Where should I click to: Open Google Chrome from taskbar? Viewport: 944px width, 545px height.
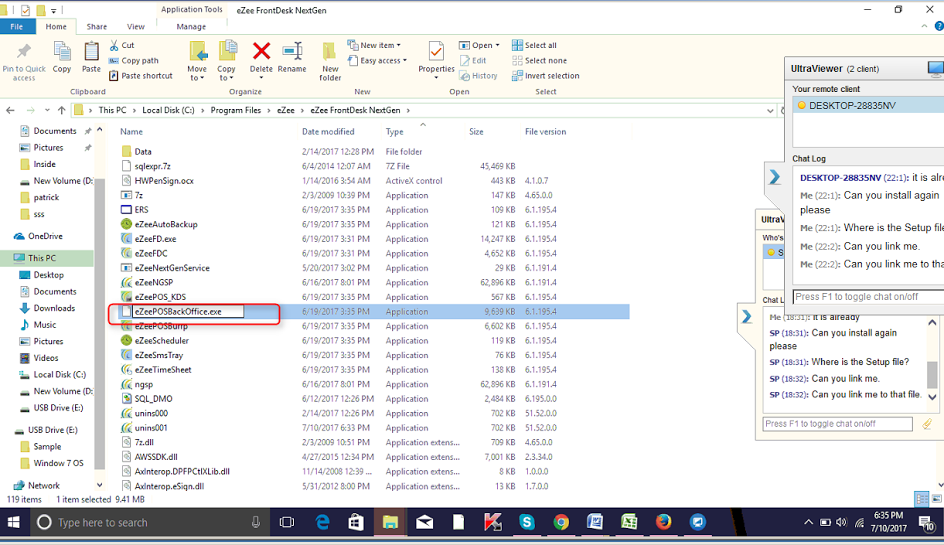[561, 522]
